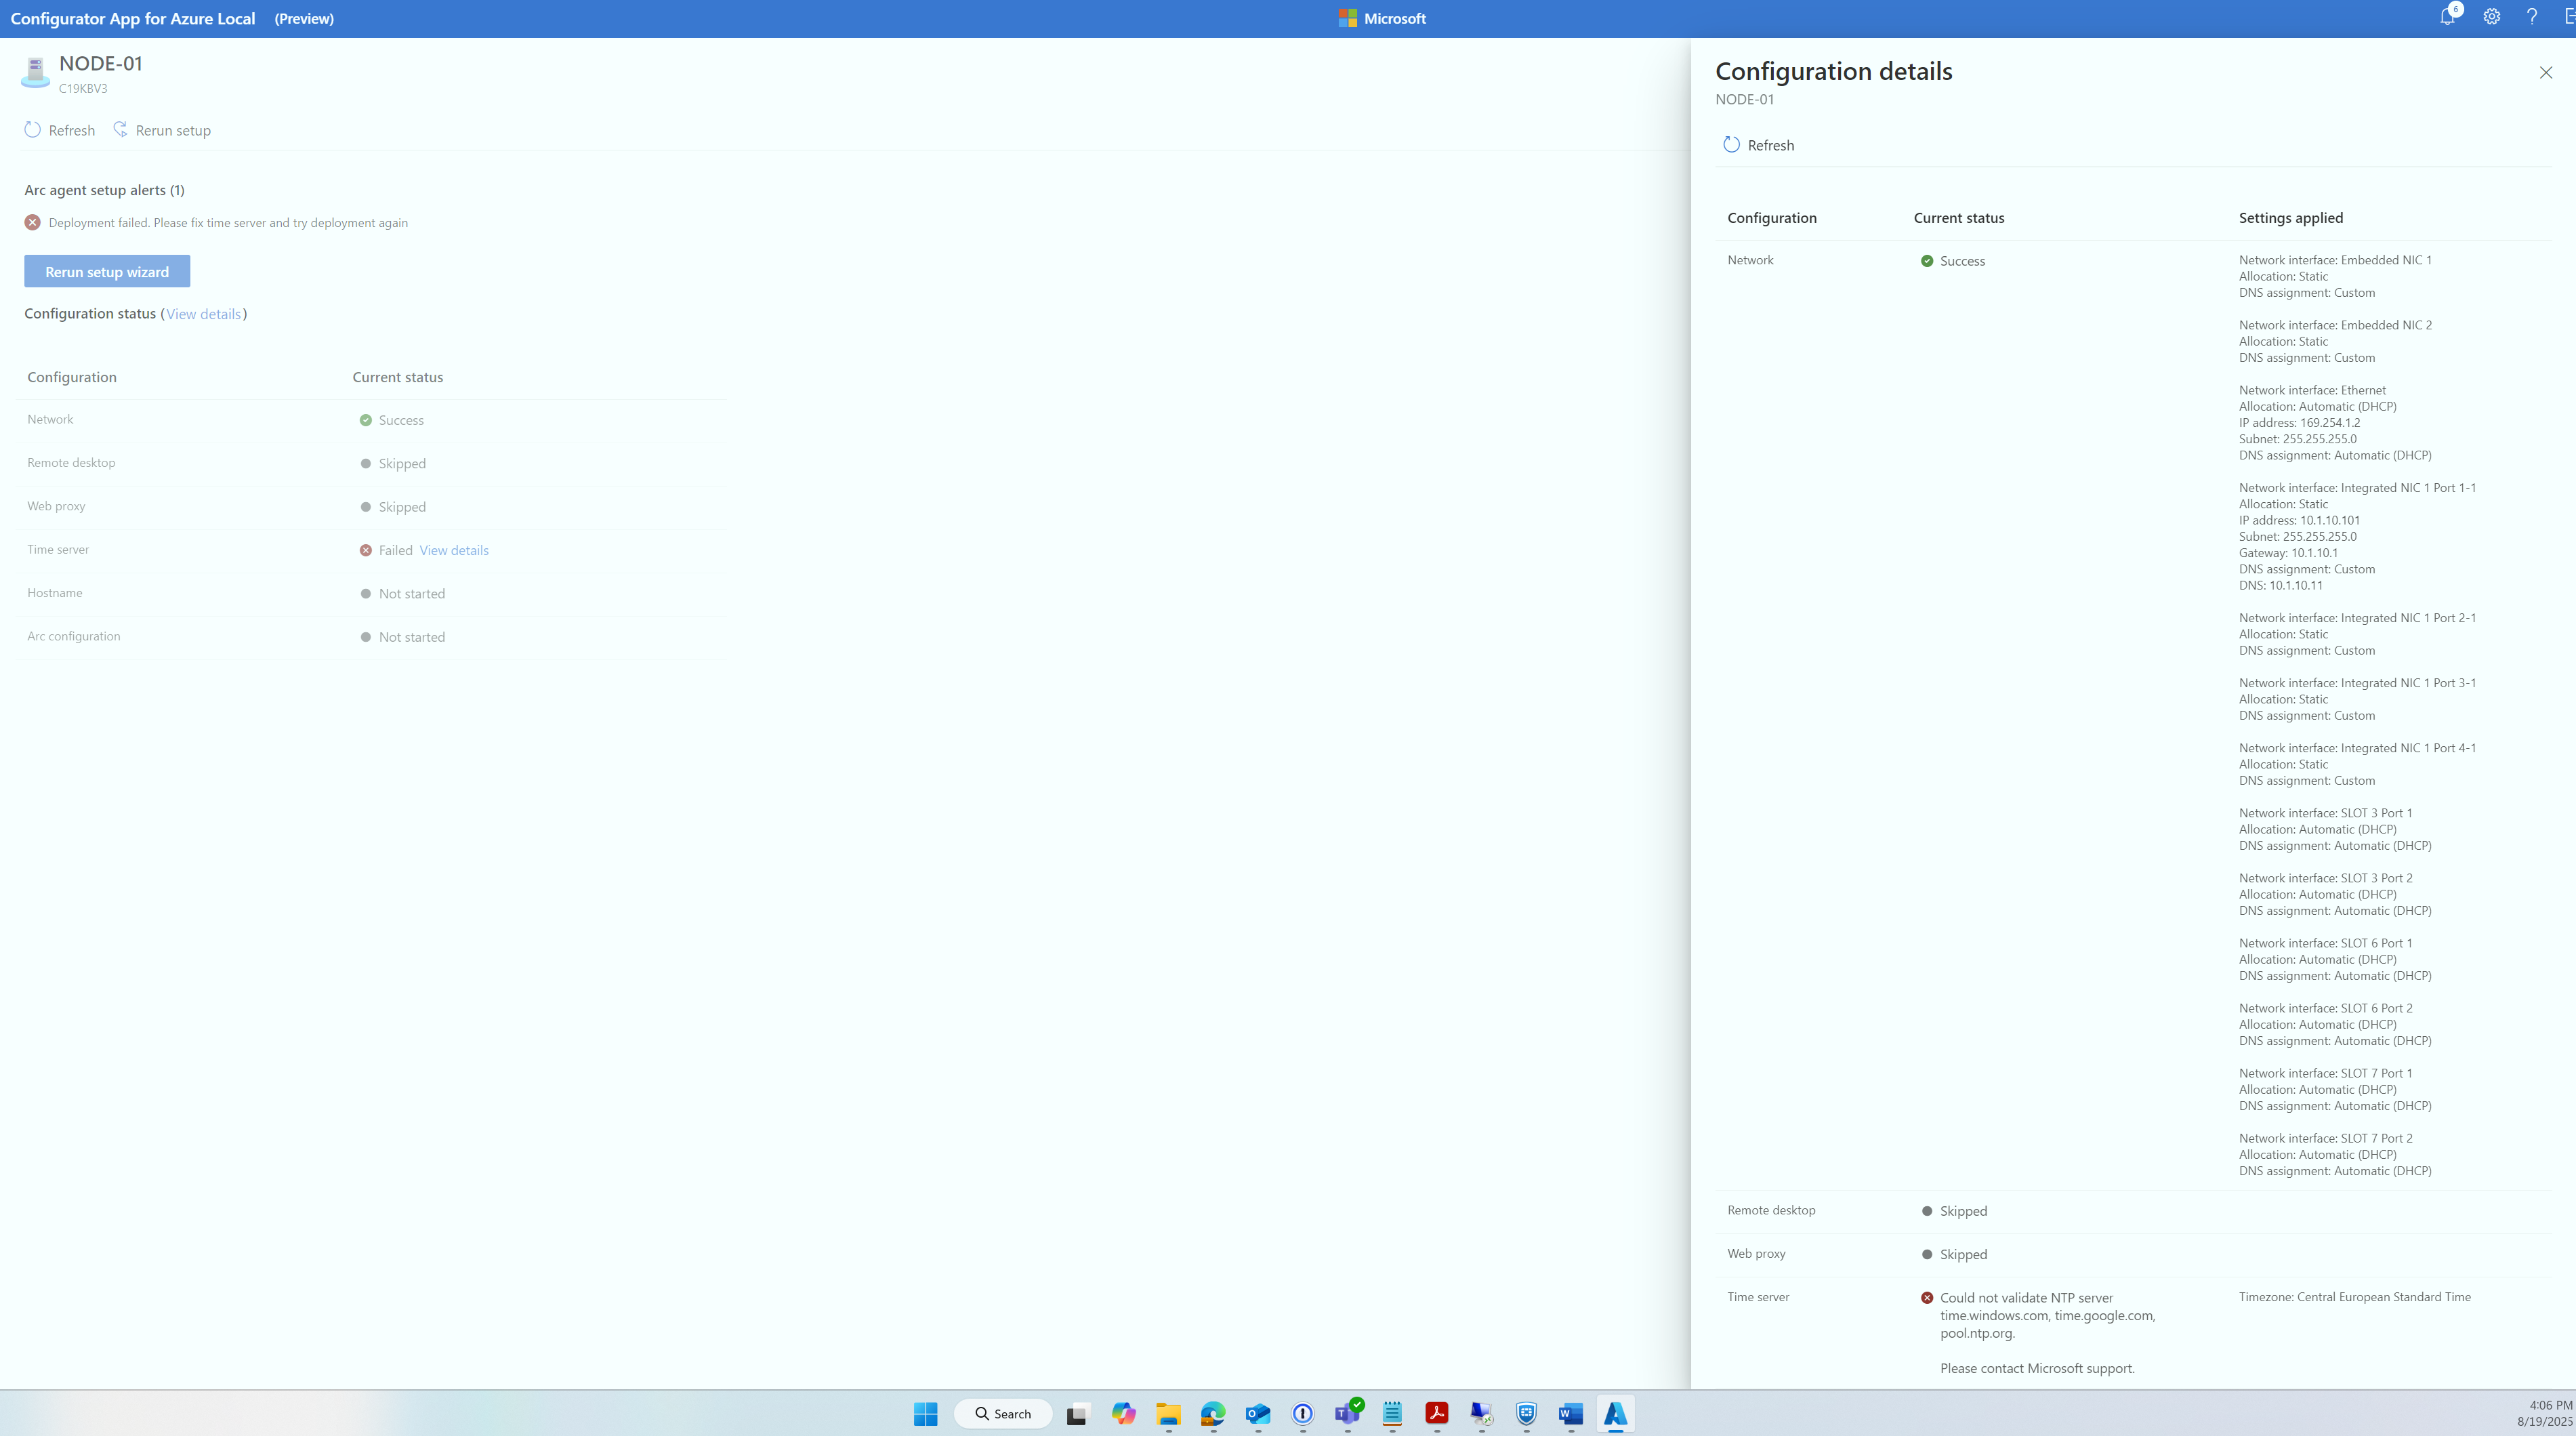This screenshot has height=1436, width=2576.
Task: Open the settings gear in the header
Action: click(2492, 17)
